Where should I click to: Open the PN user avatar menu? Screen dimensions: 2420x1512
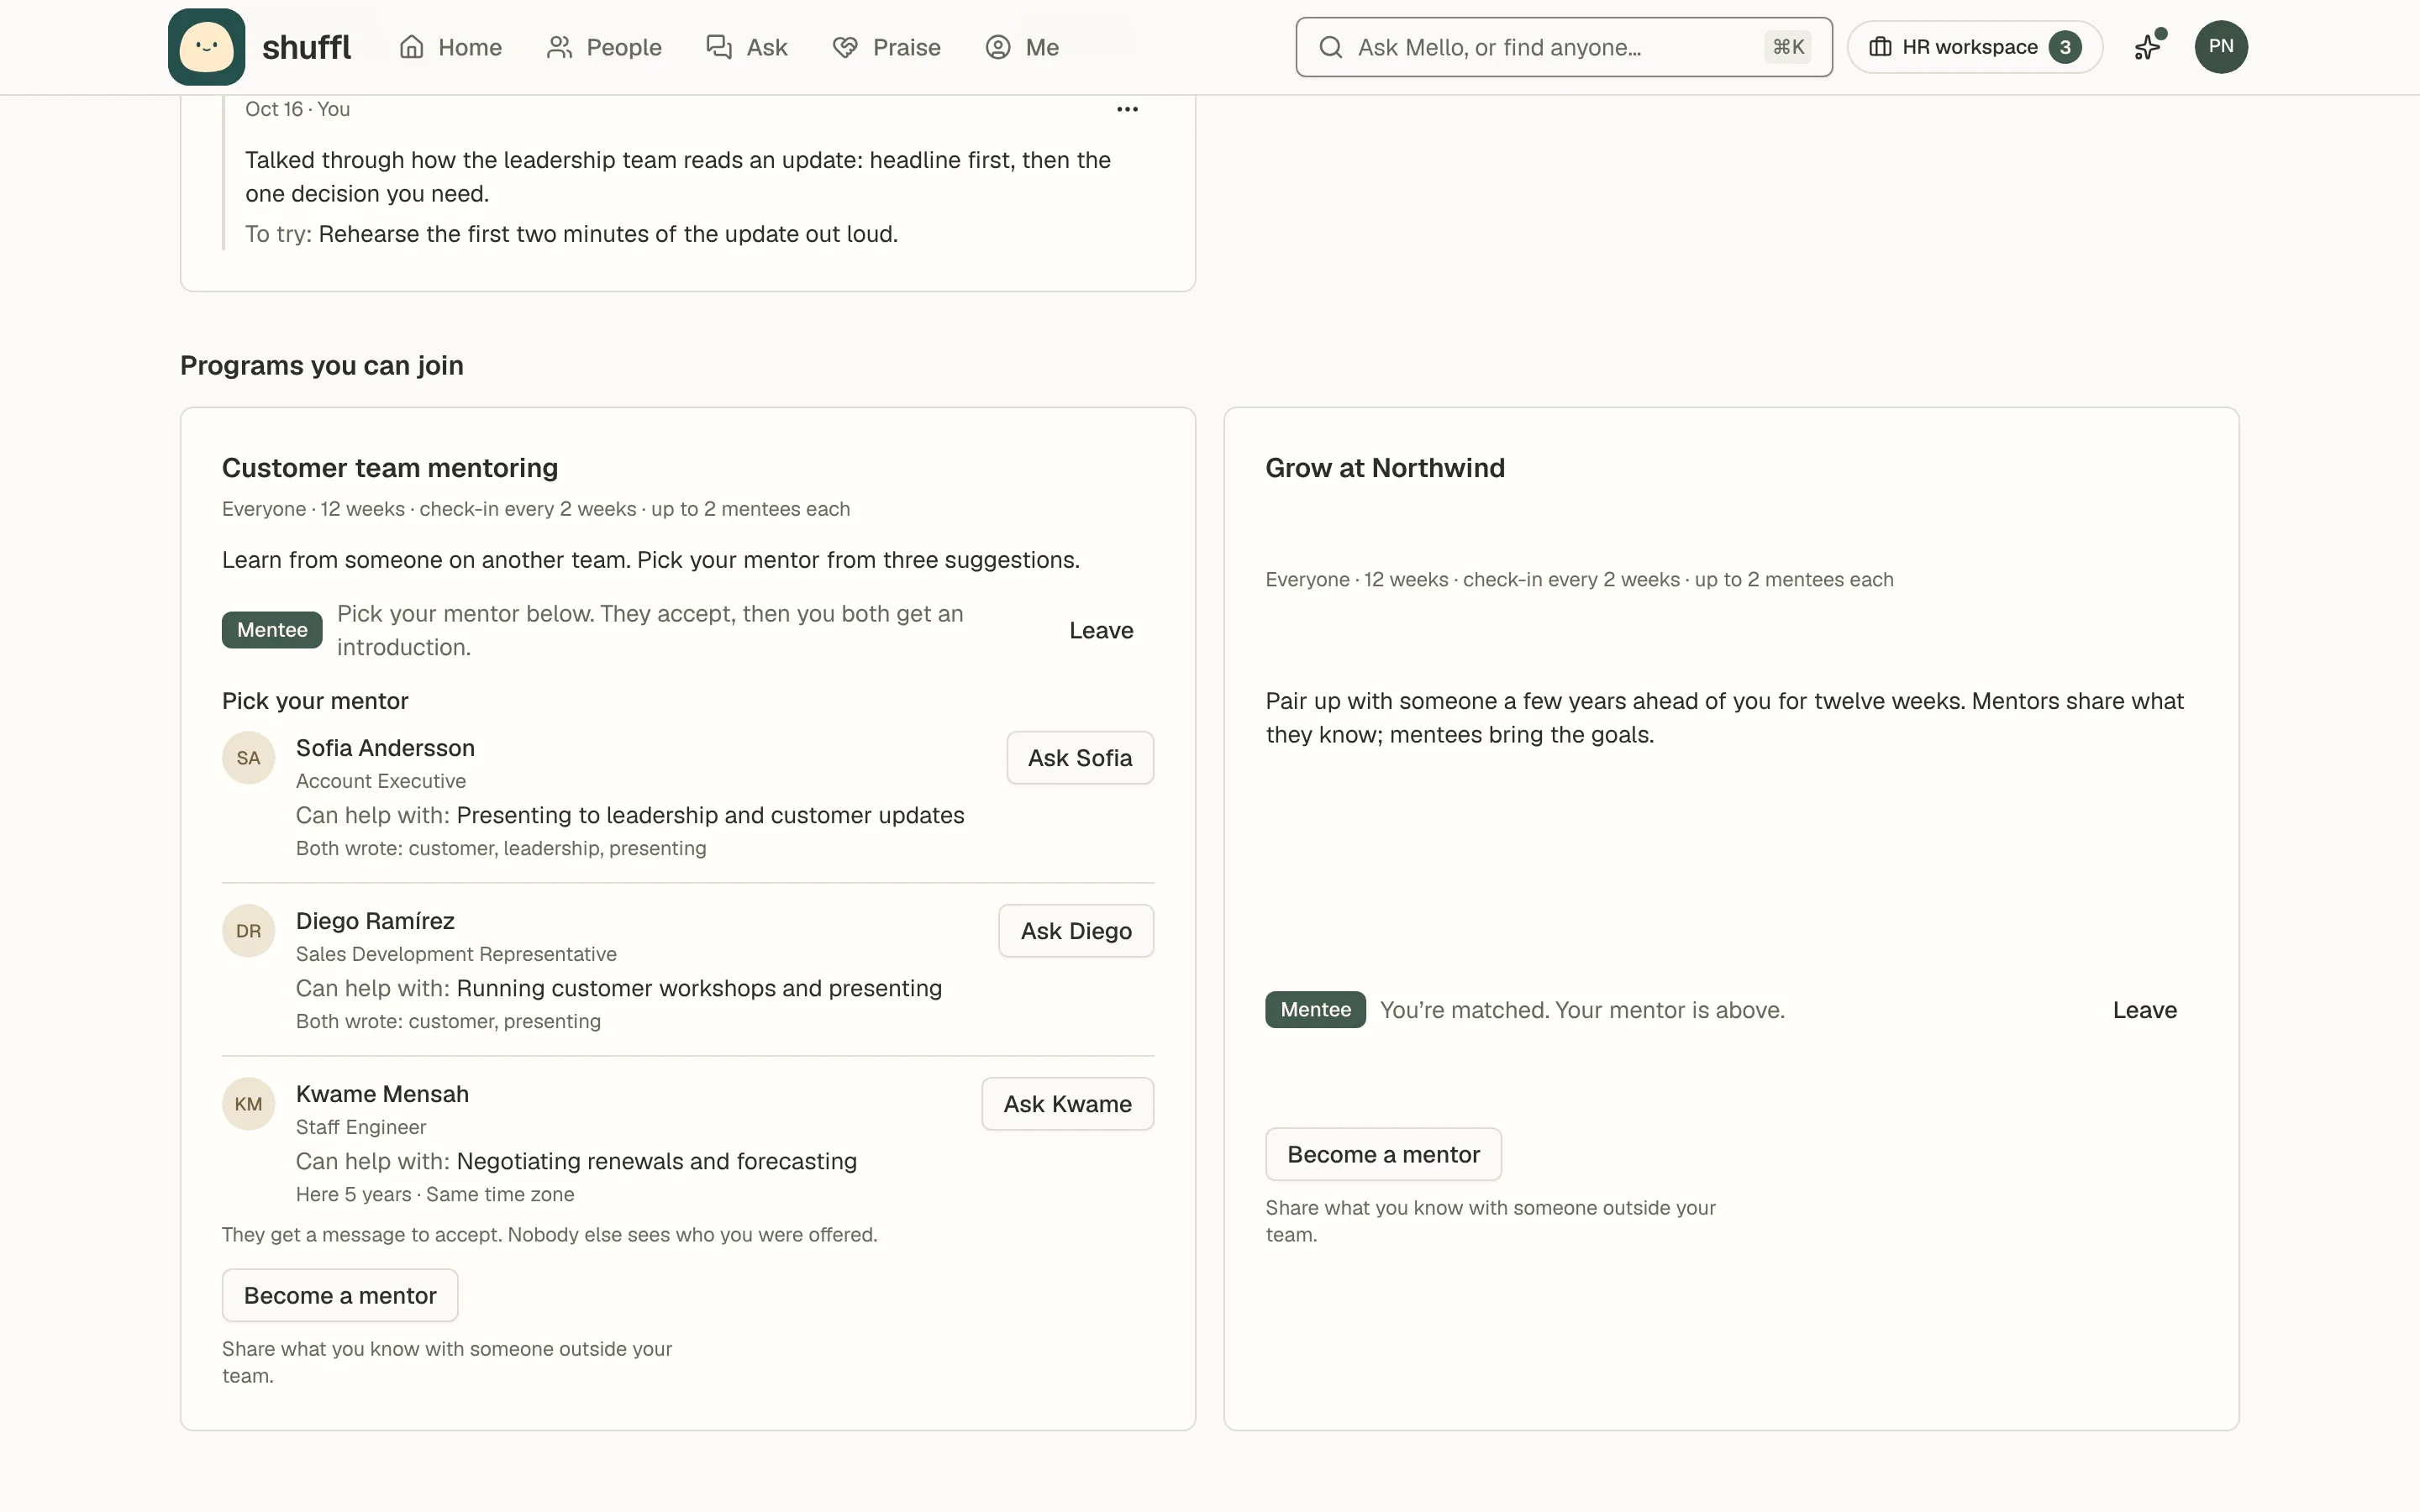click(2221, 47)
